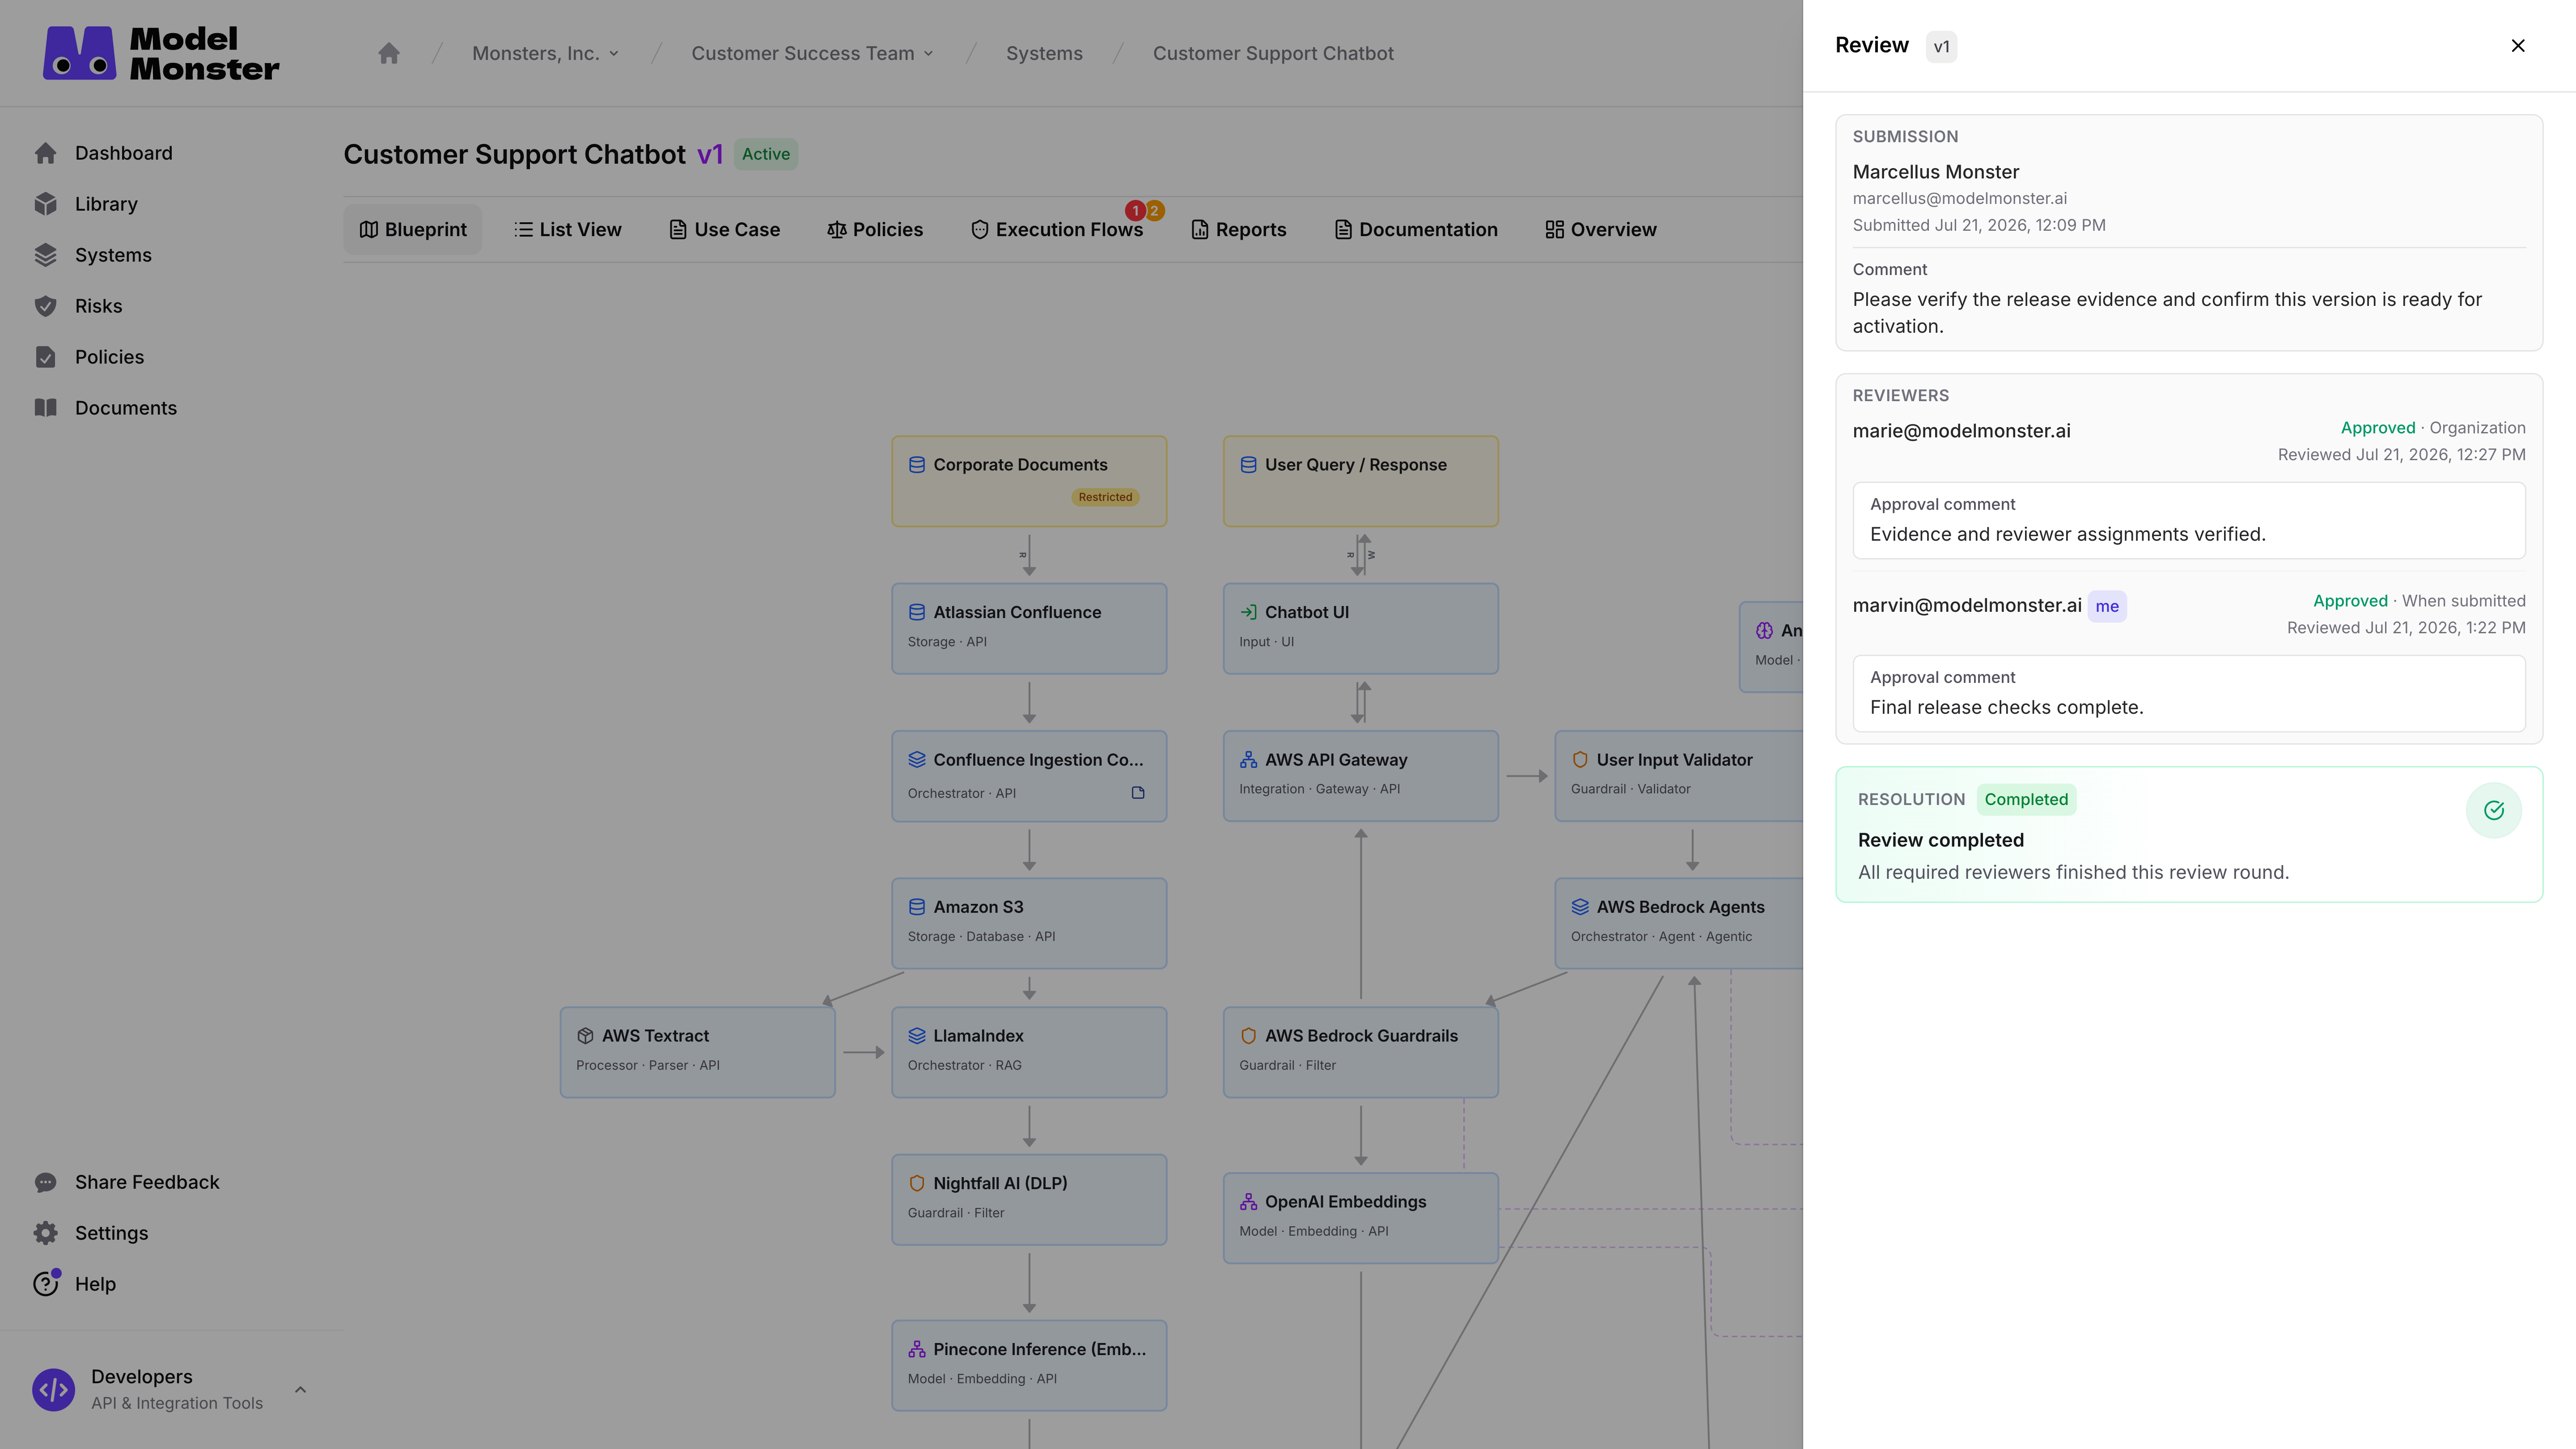Select the Amazon S3 node
The image size is (2576, 1449).
coord(1029,923)
